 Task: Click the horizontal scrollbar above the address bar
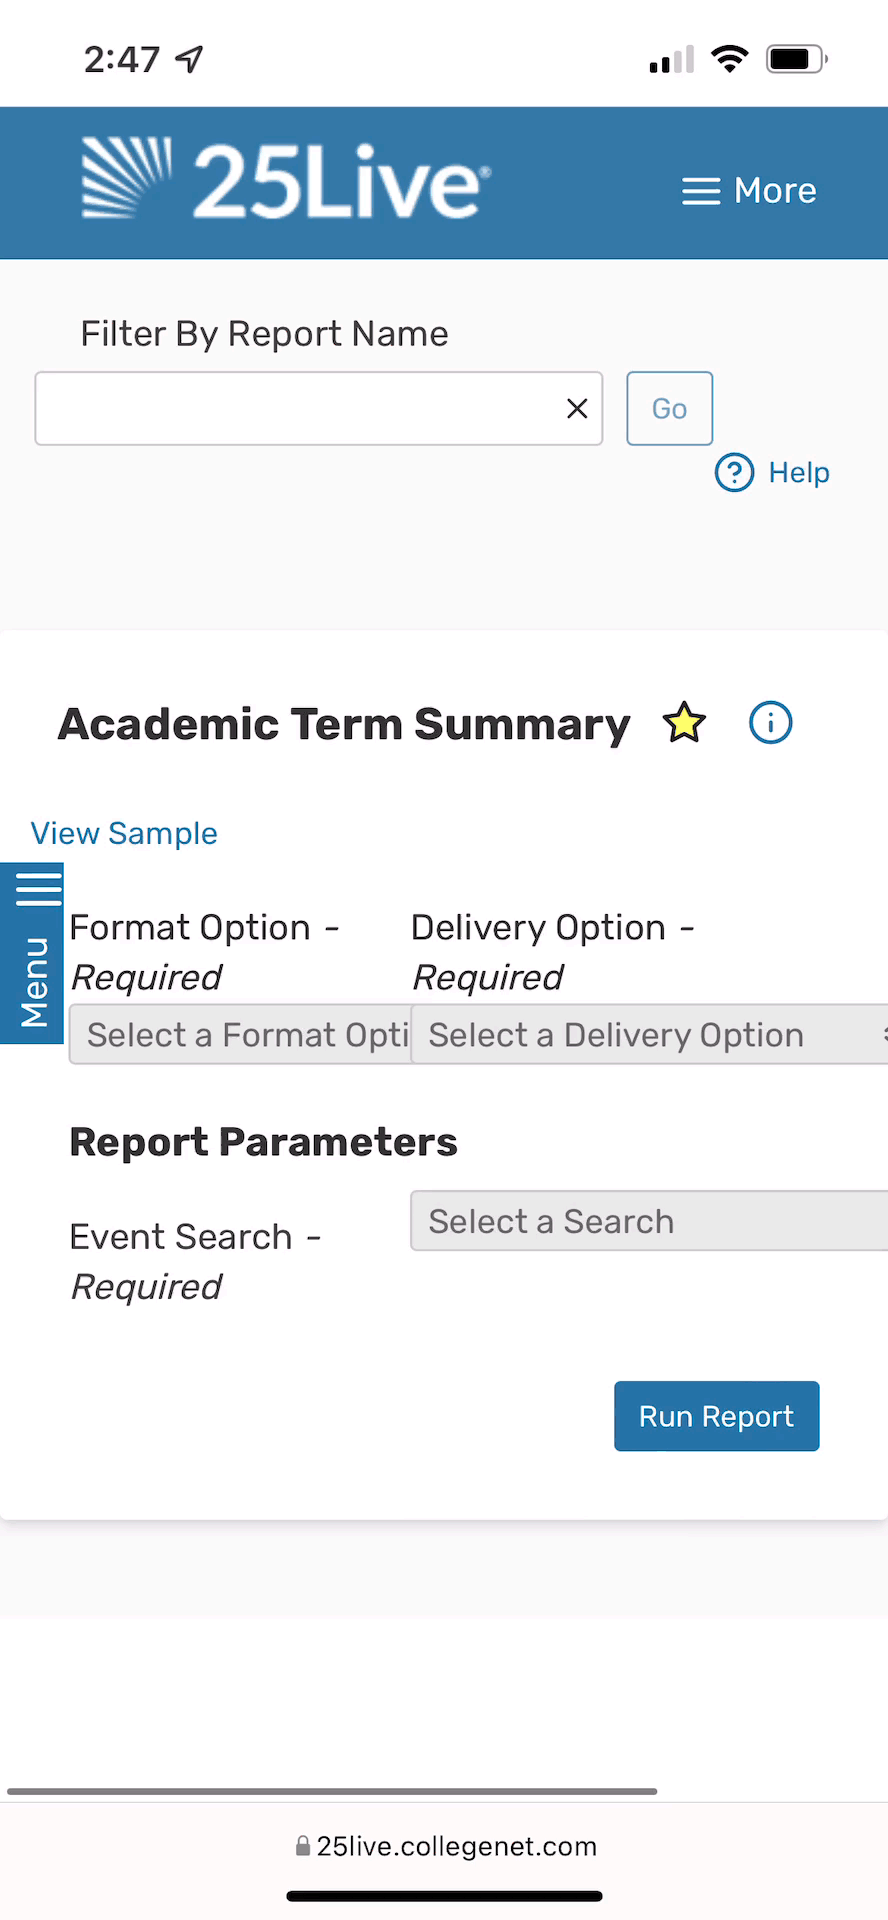coord(332,1791)
